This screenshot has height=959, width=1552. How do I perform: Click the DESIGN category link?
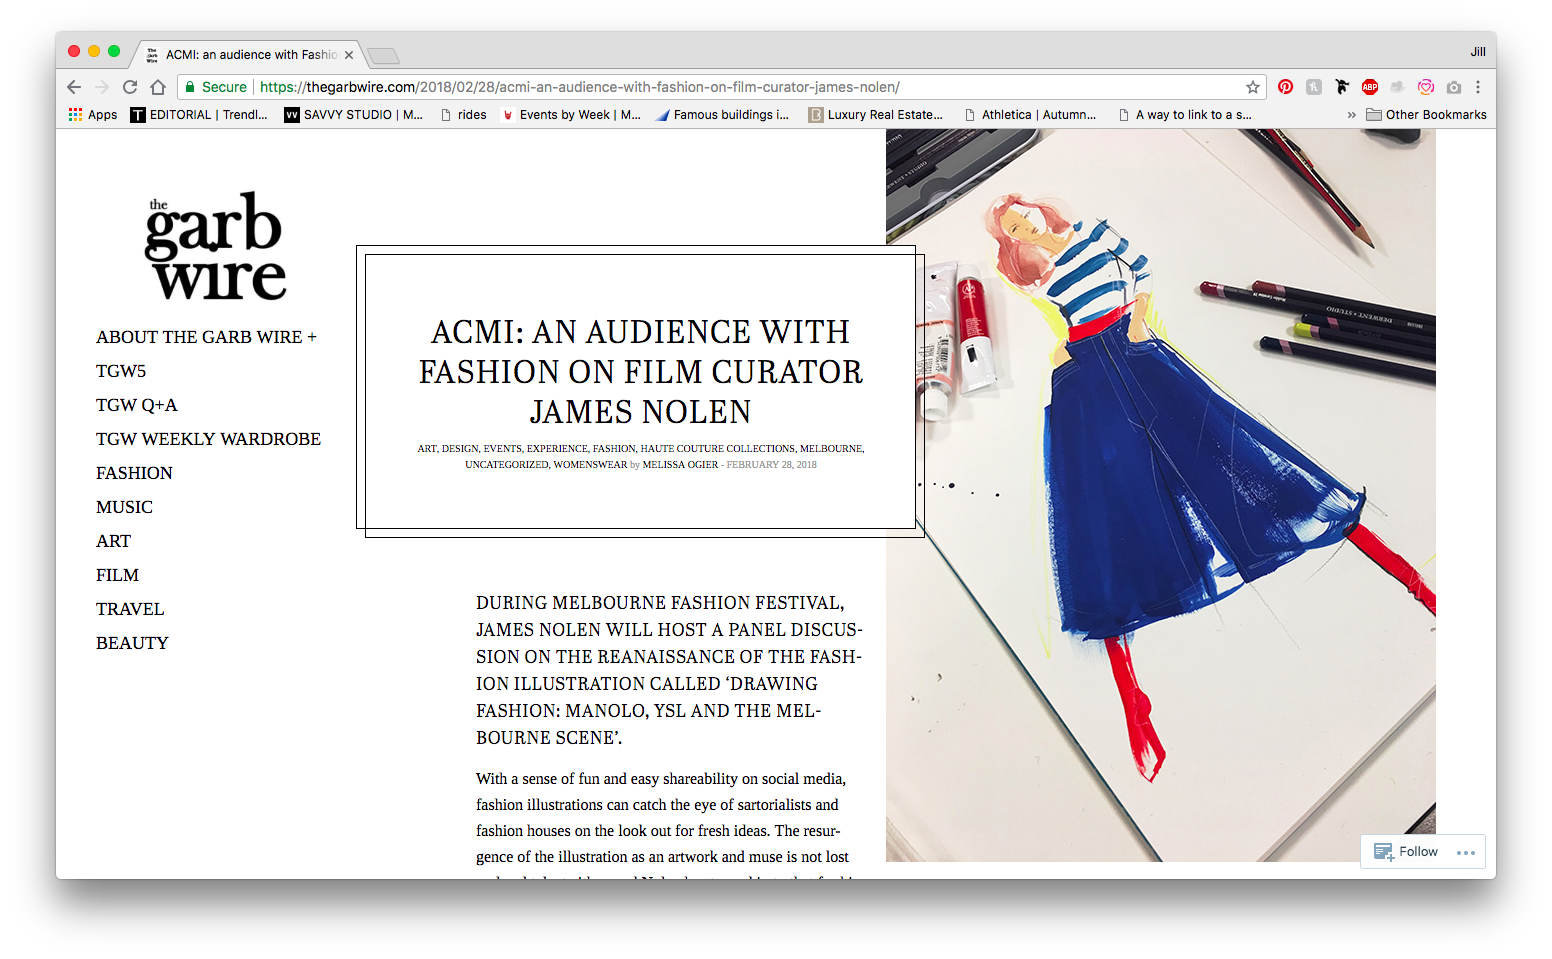[460, 449]
